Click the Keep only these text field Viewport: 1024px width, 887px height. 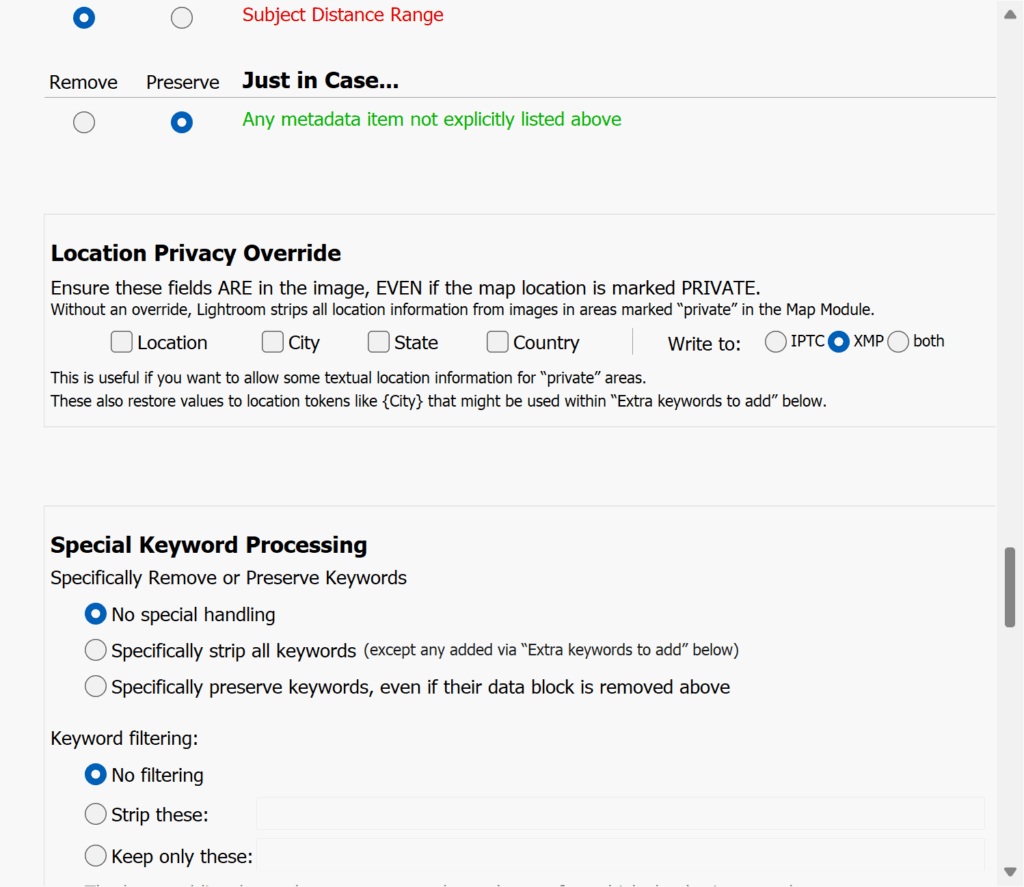620,856
